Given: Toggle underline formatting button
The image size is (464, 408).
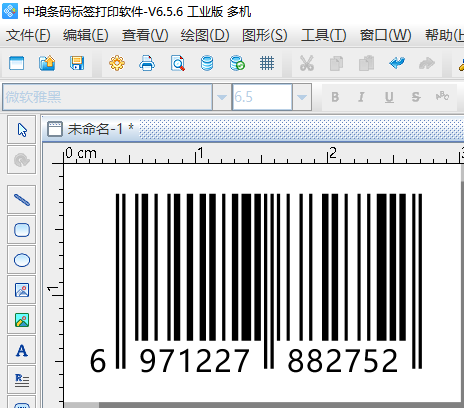Looking at the screenshot, I should 389,97.
